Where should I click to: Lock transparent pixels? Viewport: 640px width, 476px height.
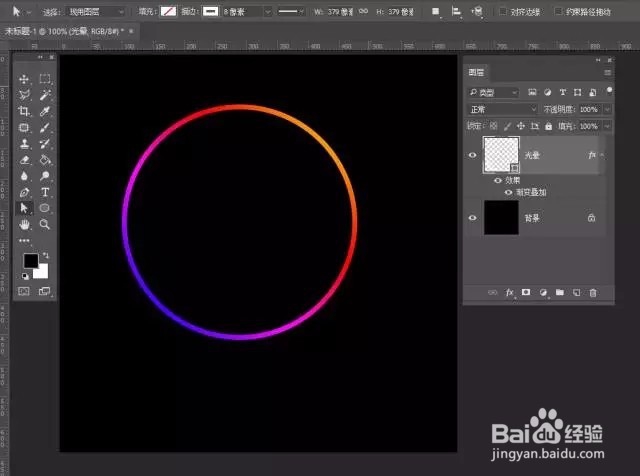pyautogui.click(x=493, y=126)
